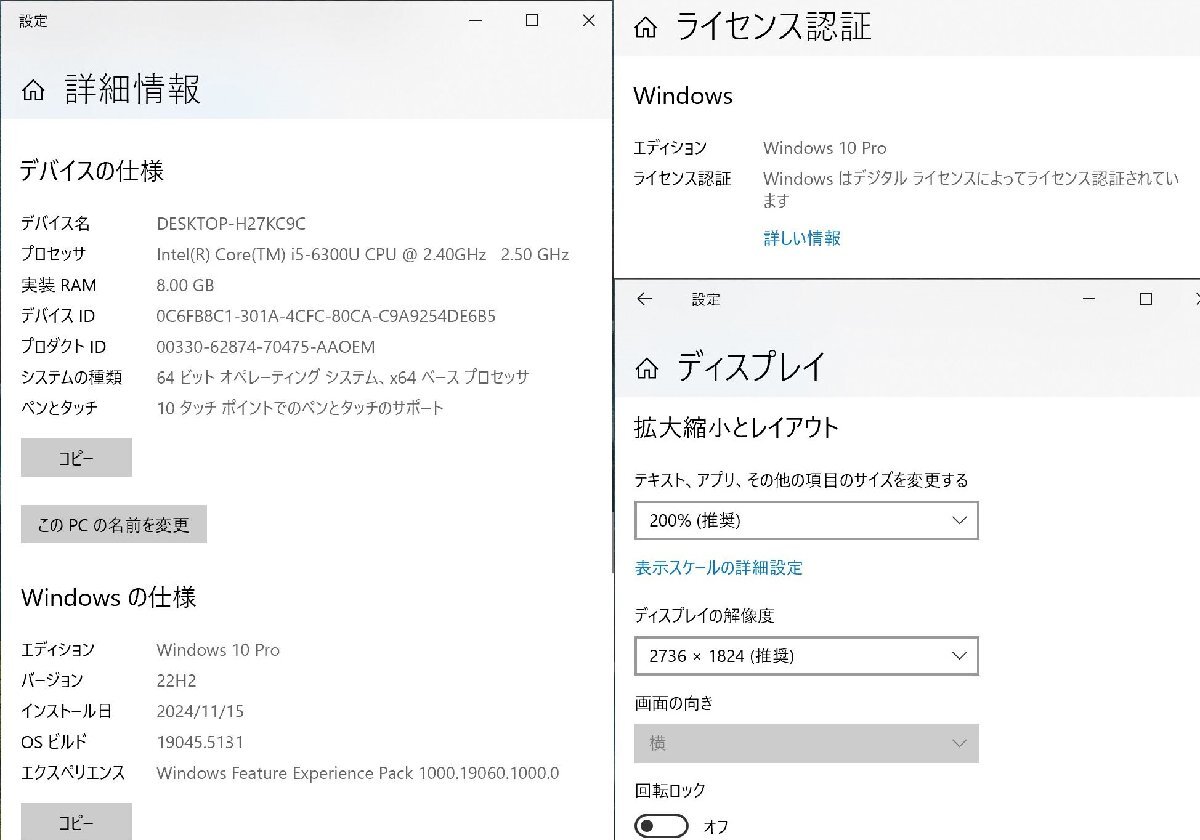Select product ID 00330-62874-70475-AAOEM

coord(265,347)
